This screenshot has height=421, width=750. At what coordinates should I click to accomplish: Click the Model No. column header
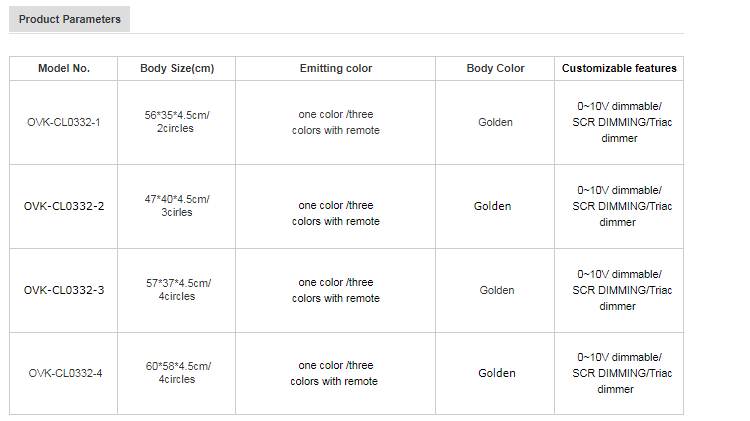pyautogui.click(x=64, y=68)
